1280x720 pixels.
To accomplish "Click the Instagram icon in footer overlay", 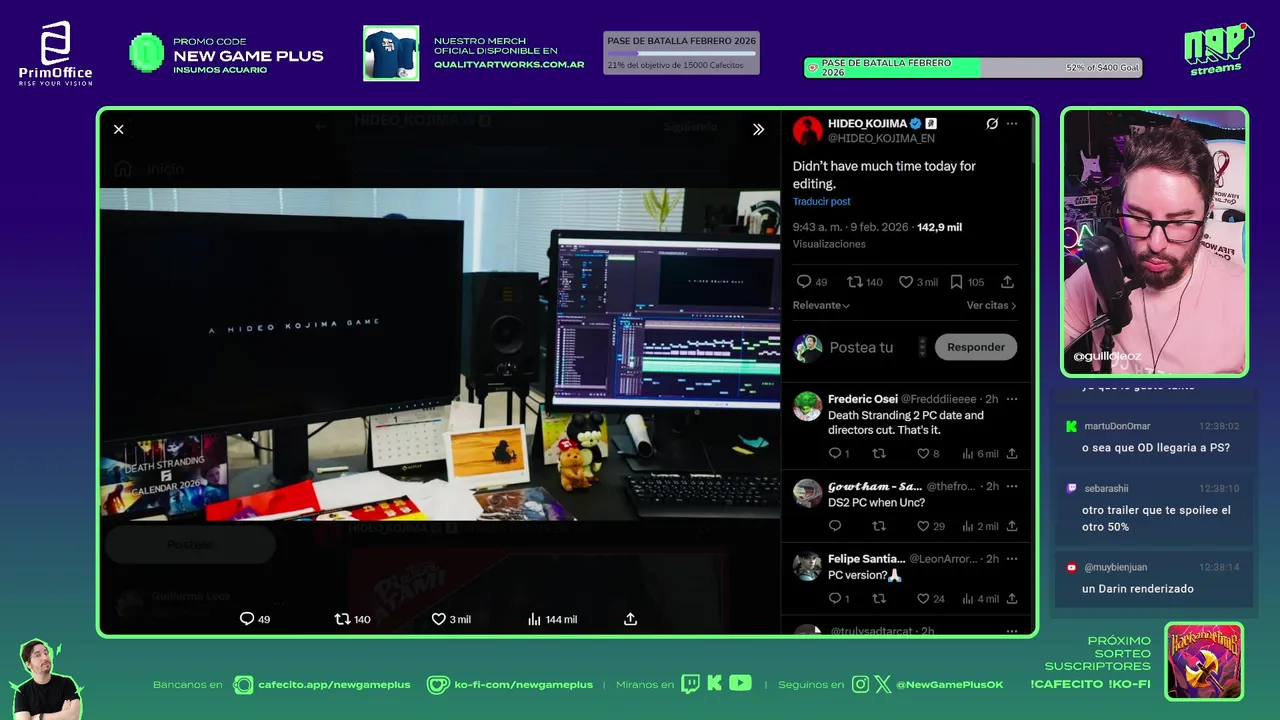I will tap(861, 685).
